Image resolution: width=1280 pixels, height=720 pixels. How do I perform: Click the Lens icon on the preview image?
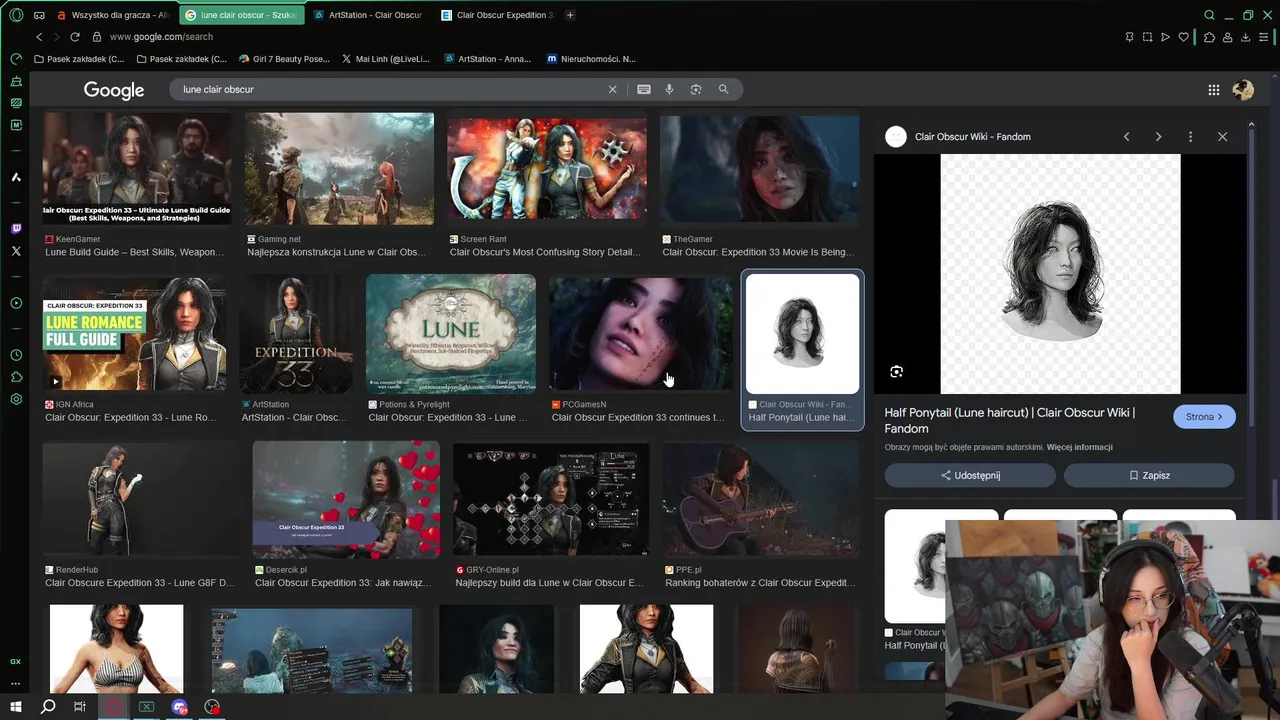coord(896,372)
